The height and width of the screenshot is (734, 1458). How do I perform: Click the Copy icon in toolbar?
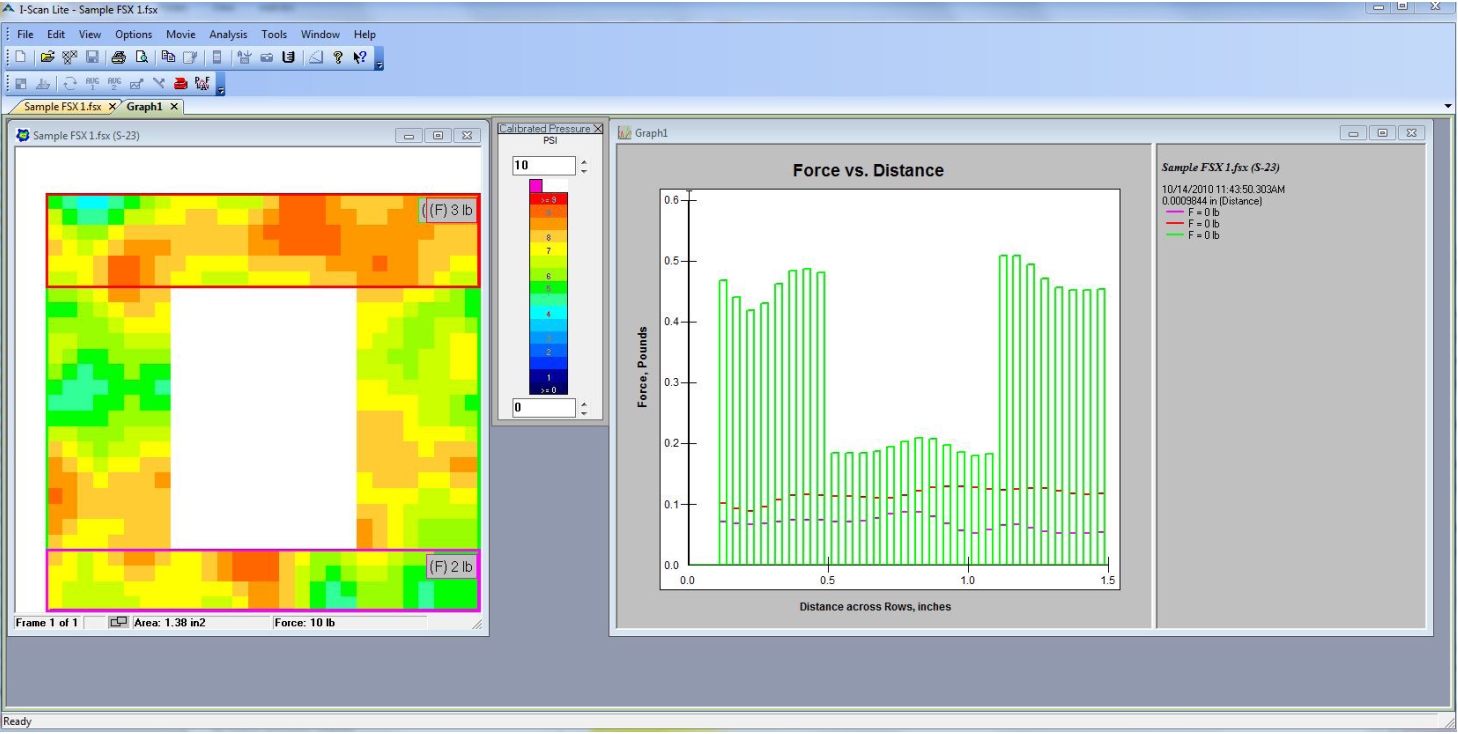[168, 58]
